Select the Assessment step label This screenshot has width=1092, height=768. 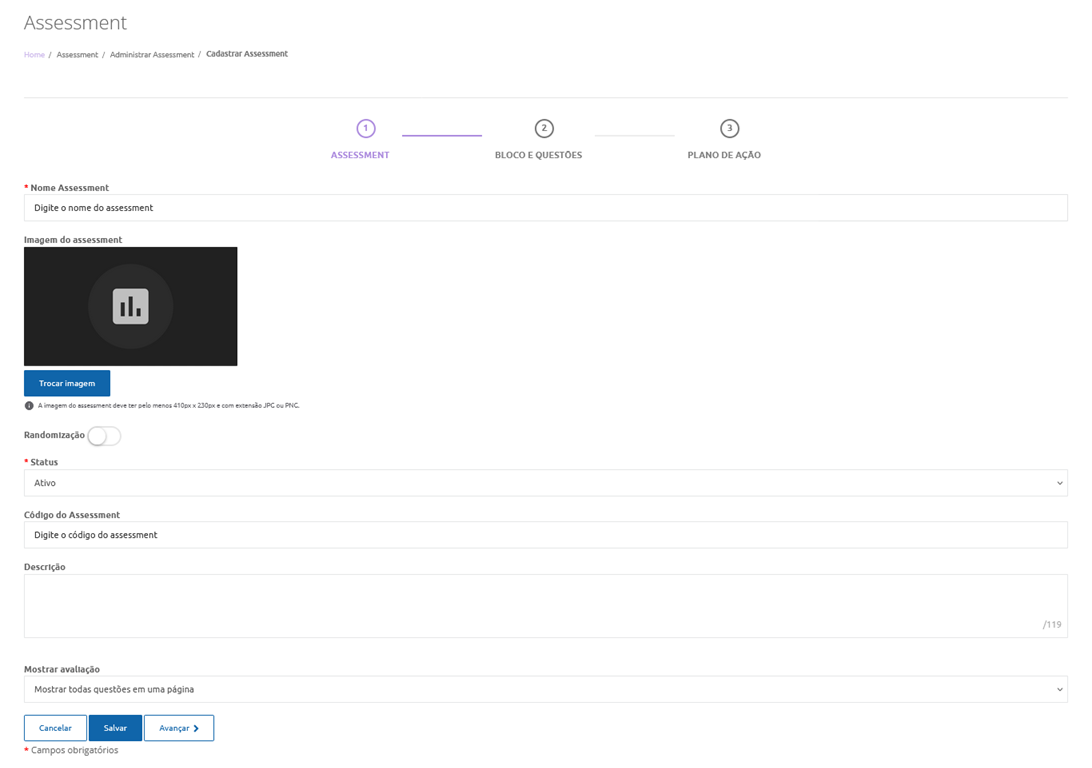point(360,156)
